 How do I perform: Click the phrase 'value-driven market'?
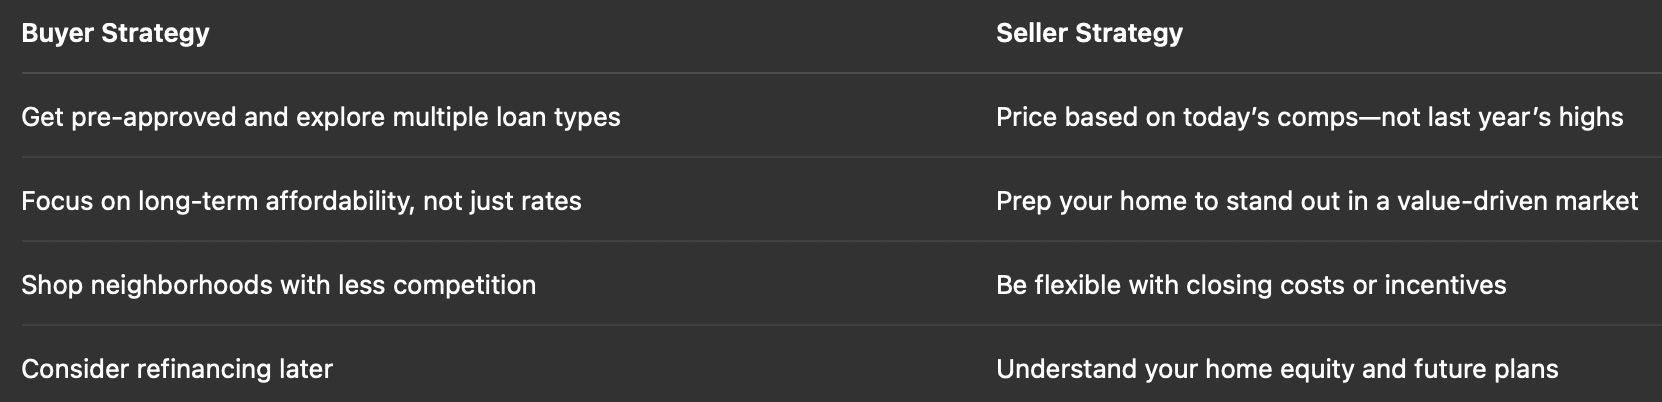(1517, 201)
